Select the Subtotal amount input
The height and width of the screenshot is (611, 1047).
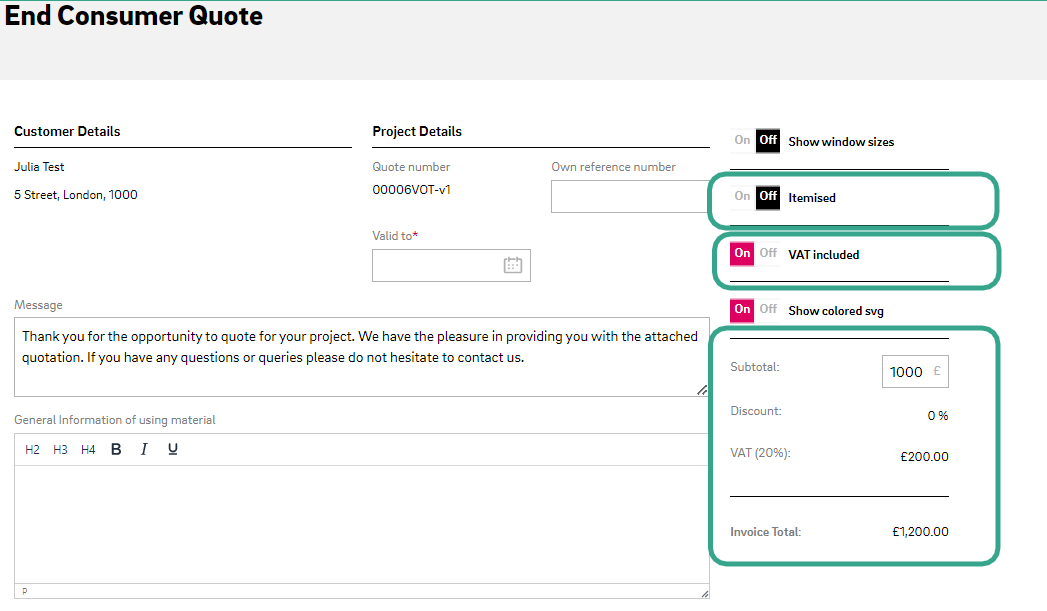(906, 372)
